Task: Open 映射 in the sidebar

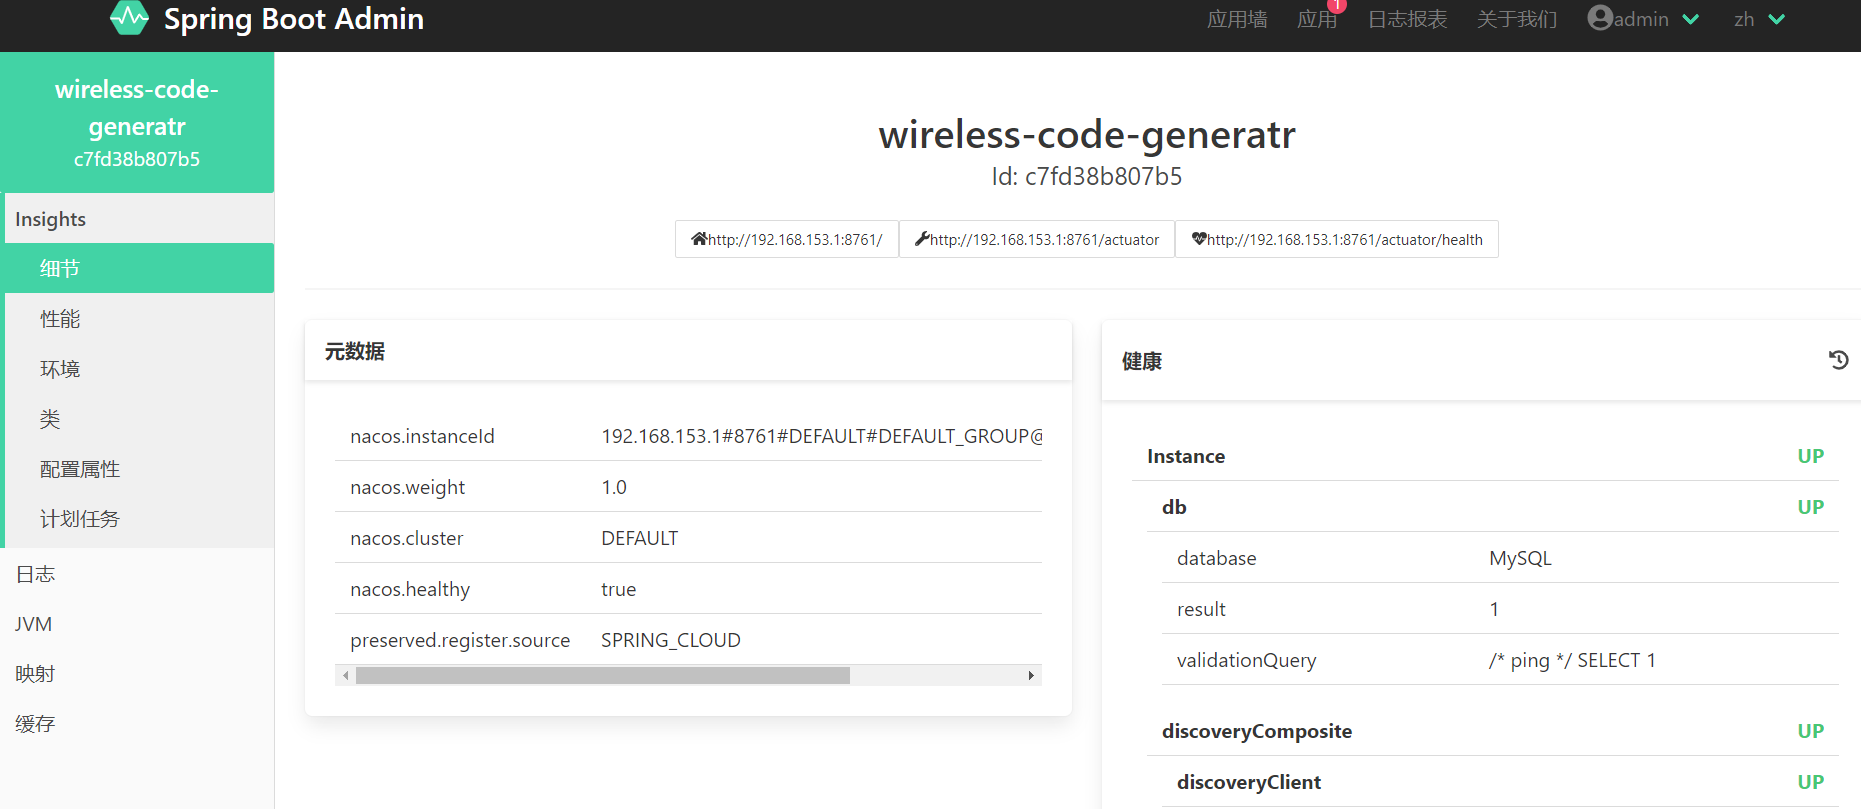Action: tap(137, 674)
